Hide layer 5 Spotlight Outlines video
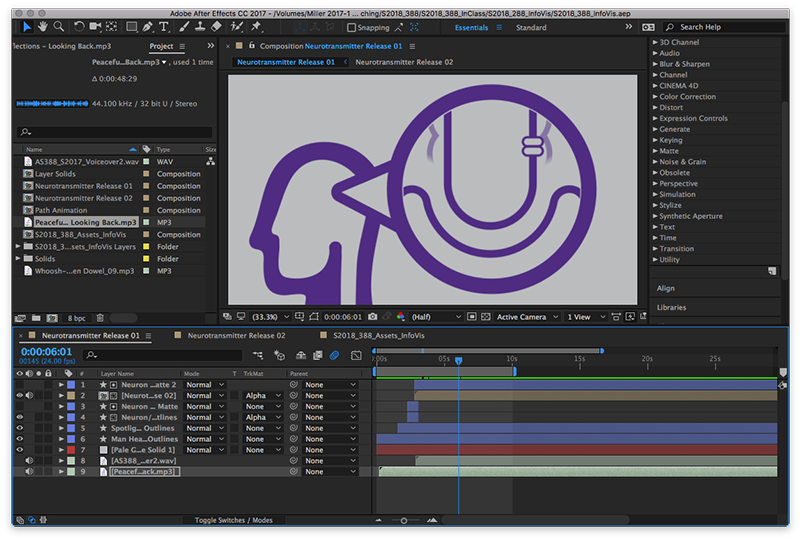 point(20,428)
